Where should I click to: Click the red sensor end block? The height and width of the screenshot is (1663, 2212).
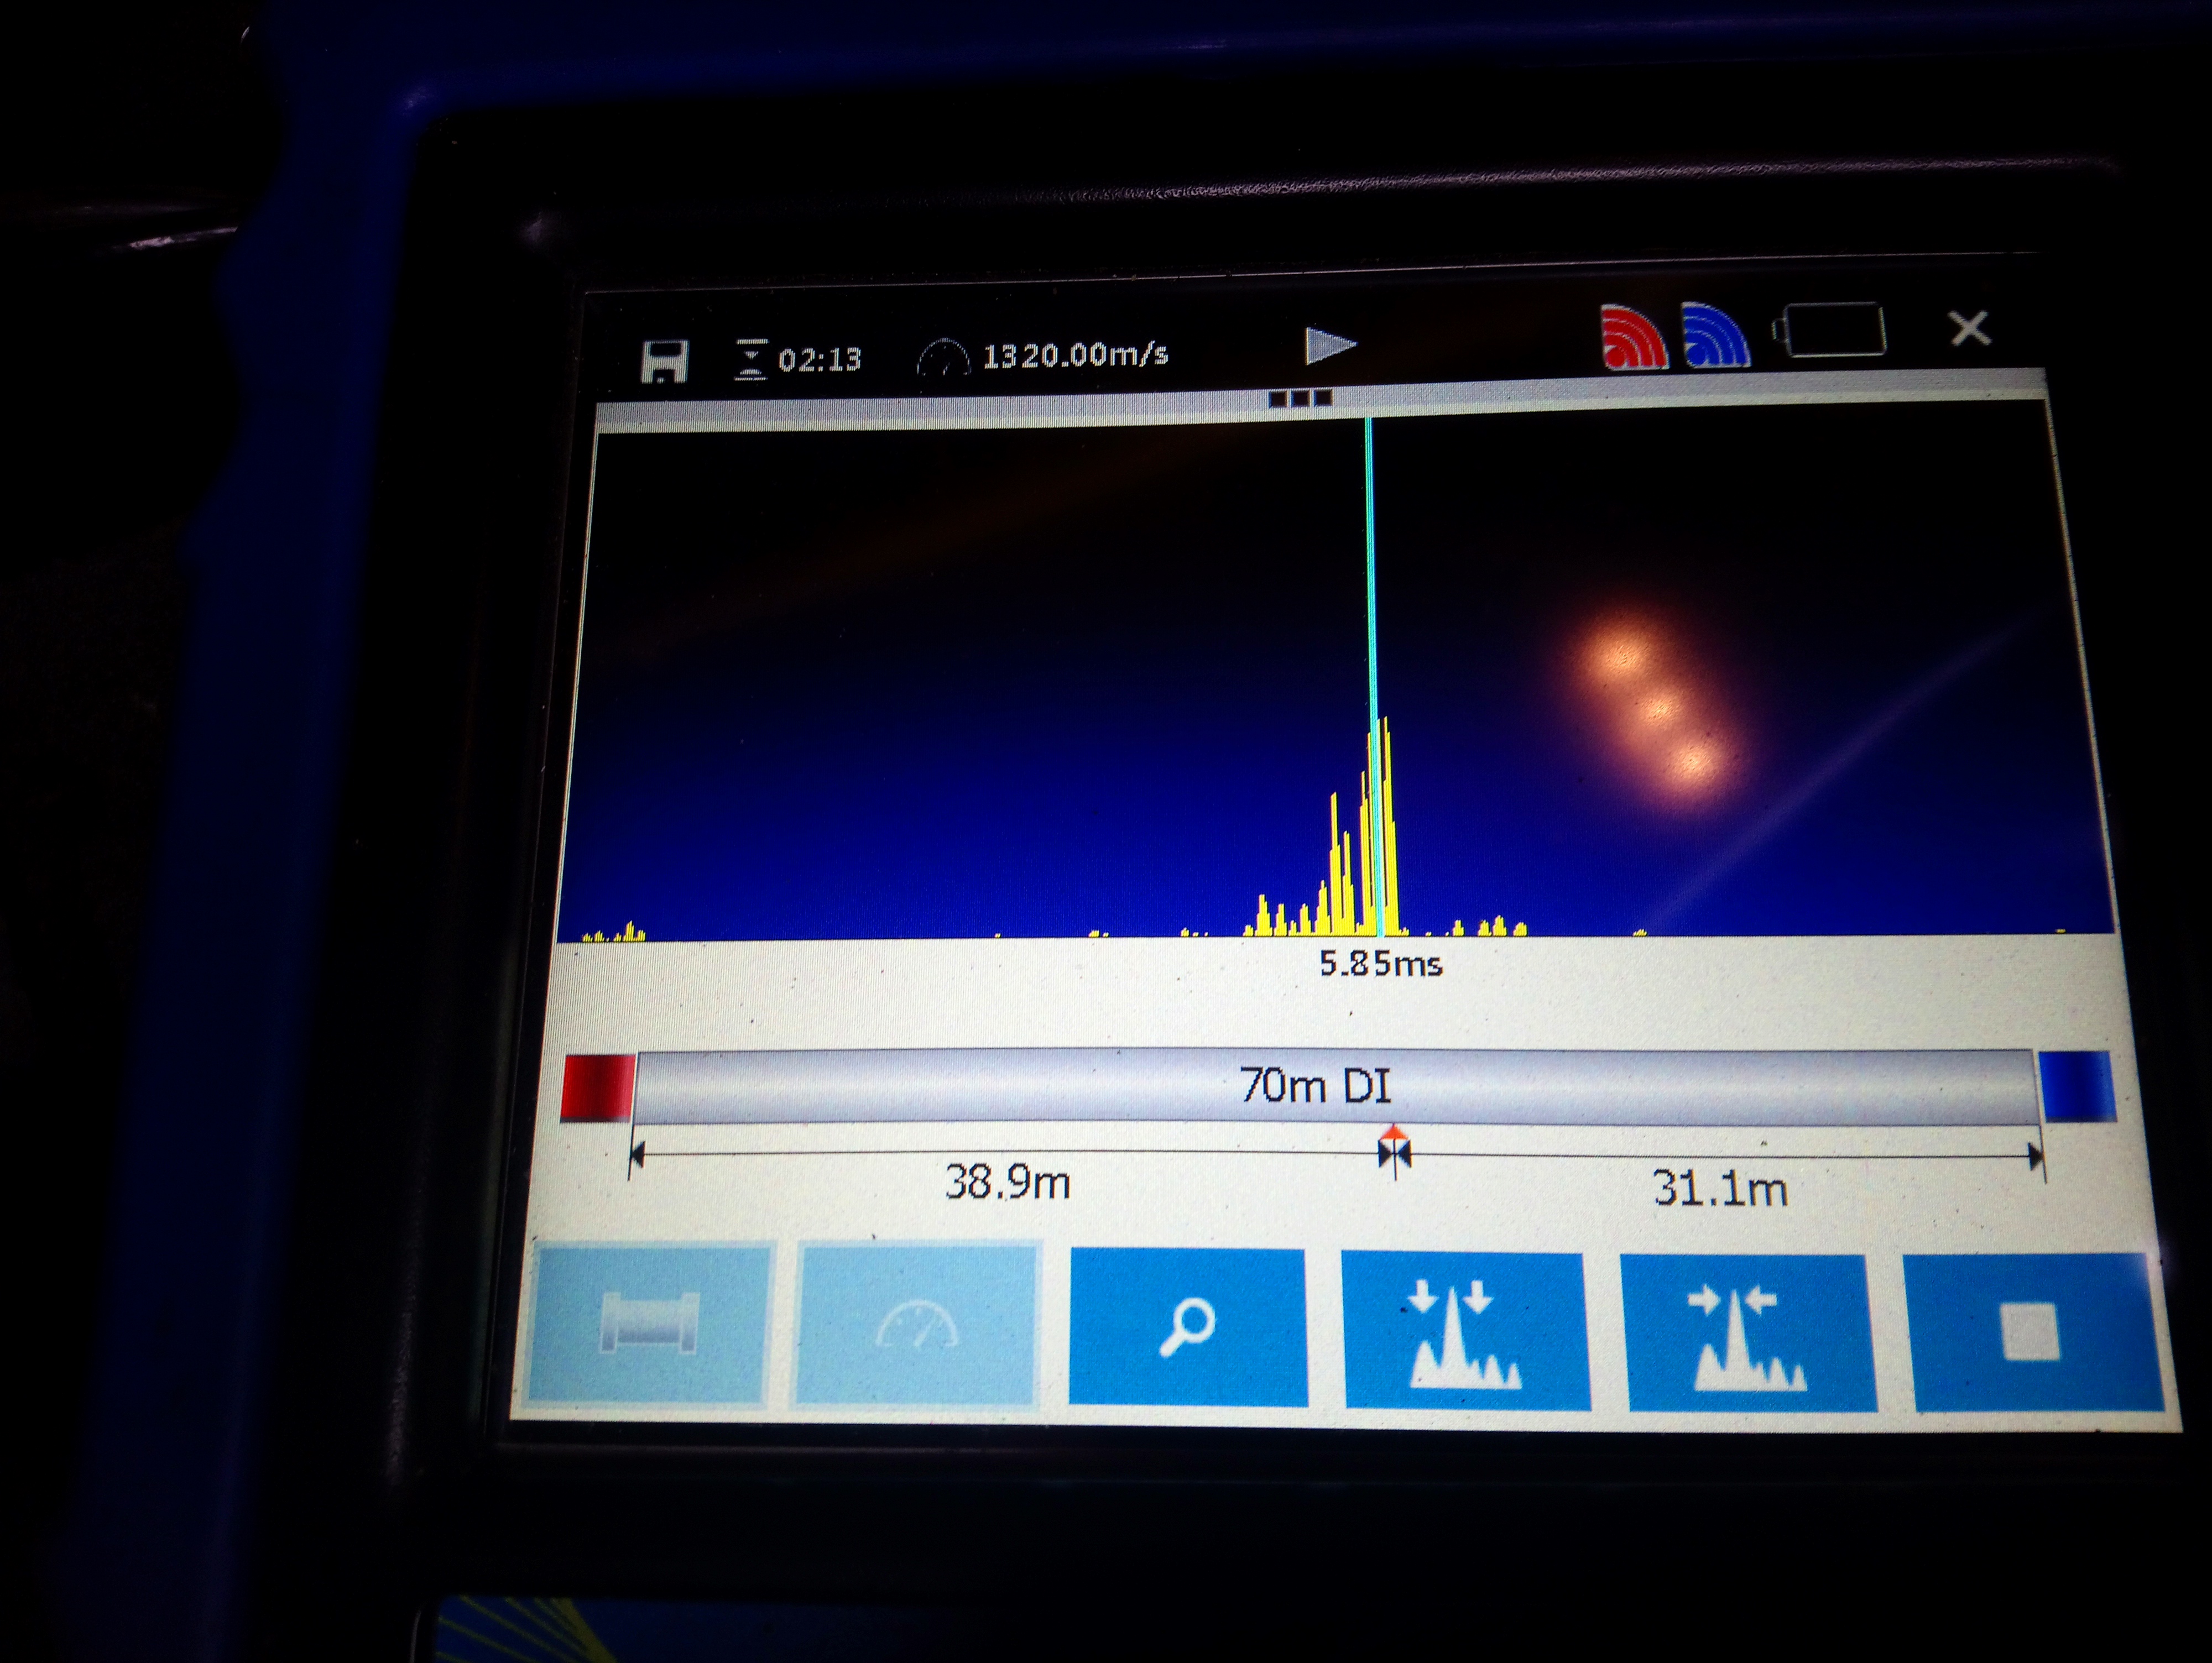tap(598, 1086)
